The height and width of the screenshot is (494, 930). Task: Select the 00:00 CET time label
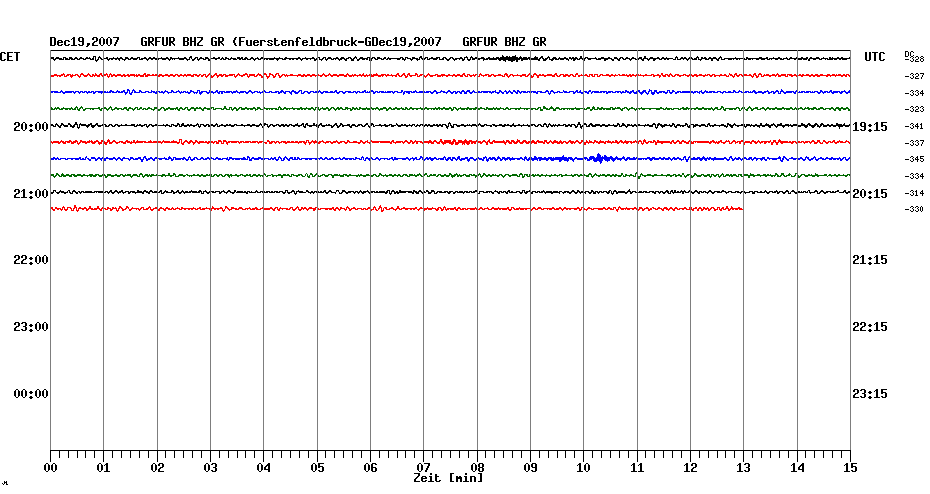coord(31,394)
